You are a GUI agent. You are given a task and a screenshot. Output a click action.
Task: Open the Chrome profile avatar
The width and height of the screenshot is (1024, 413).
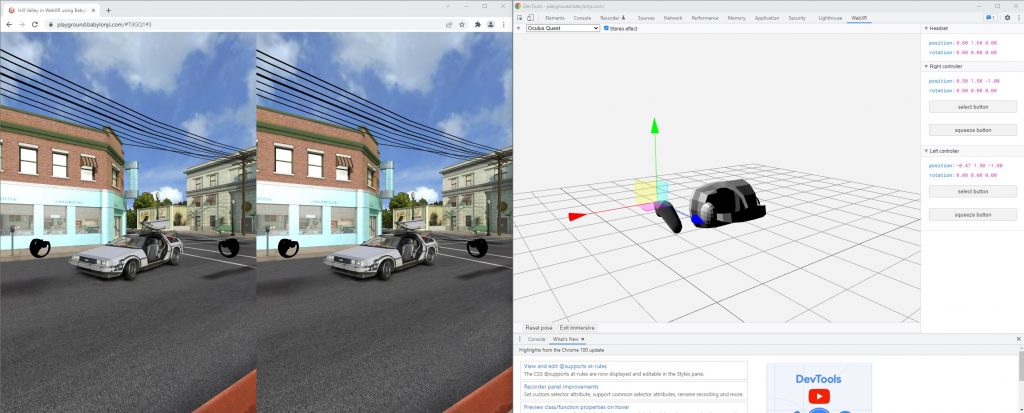point(490,24)
